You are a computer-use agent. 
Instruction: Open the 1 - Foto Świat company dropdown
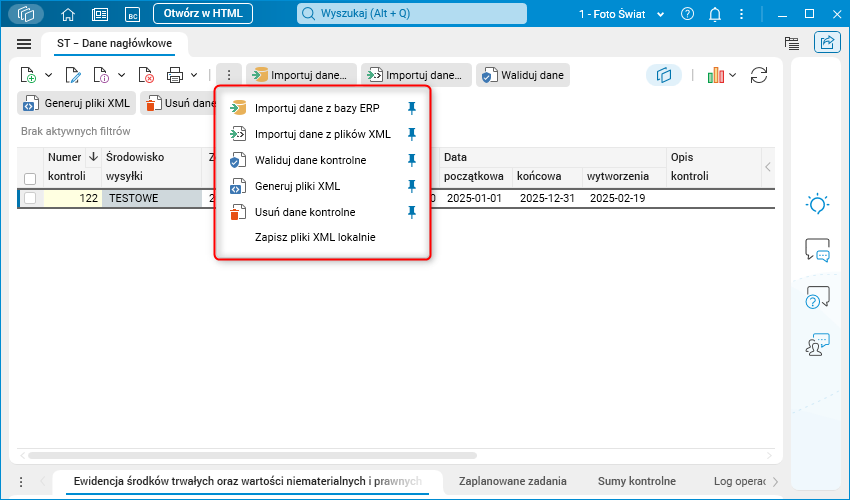621,14
